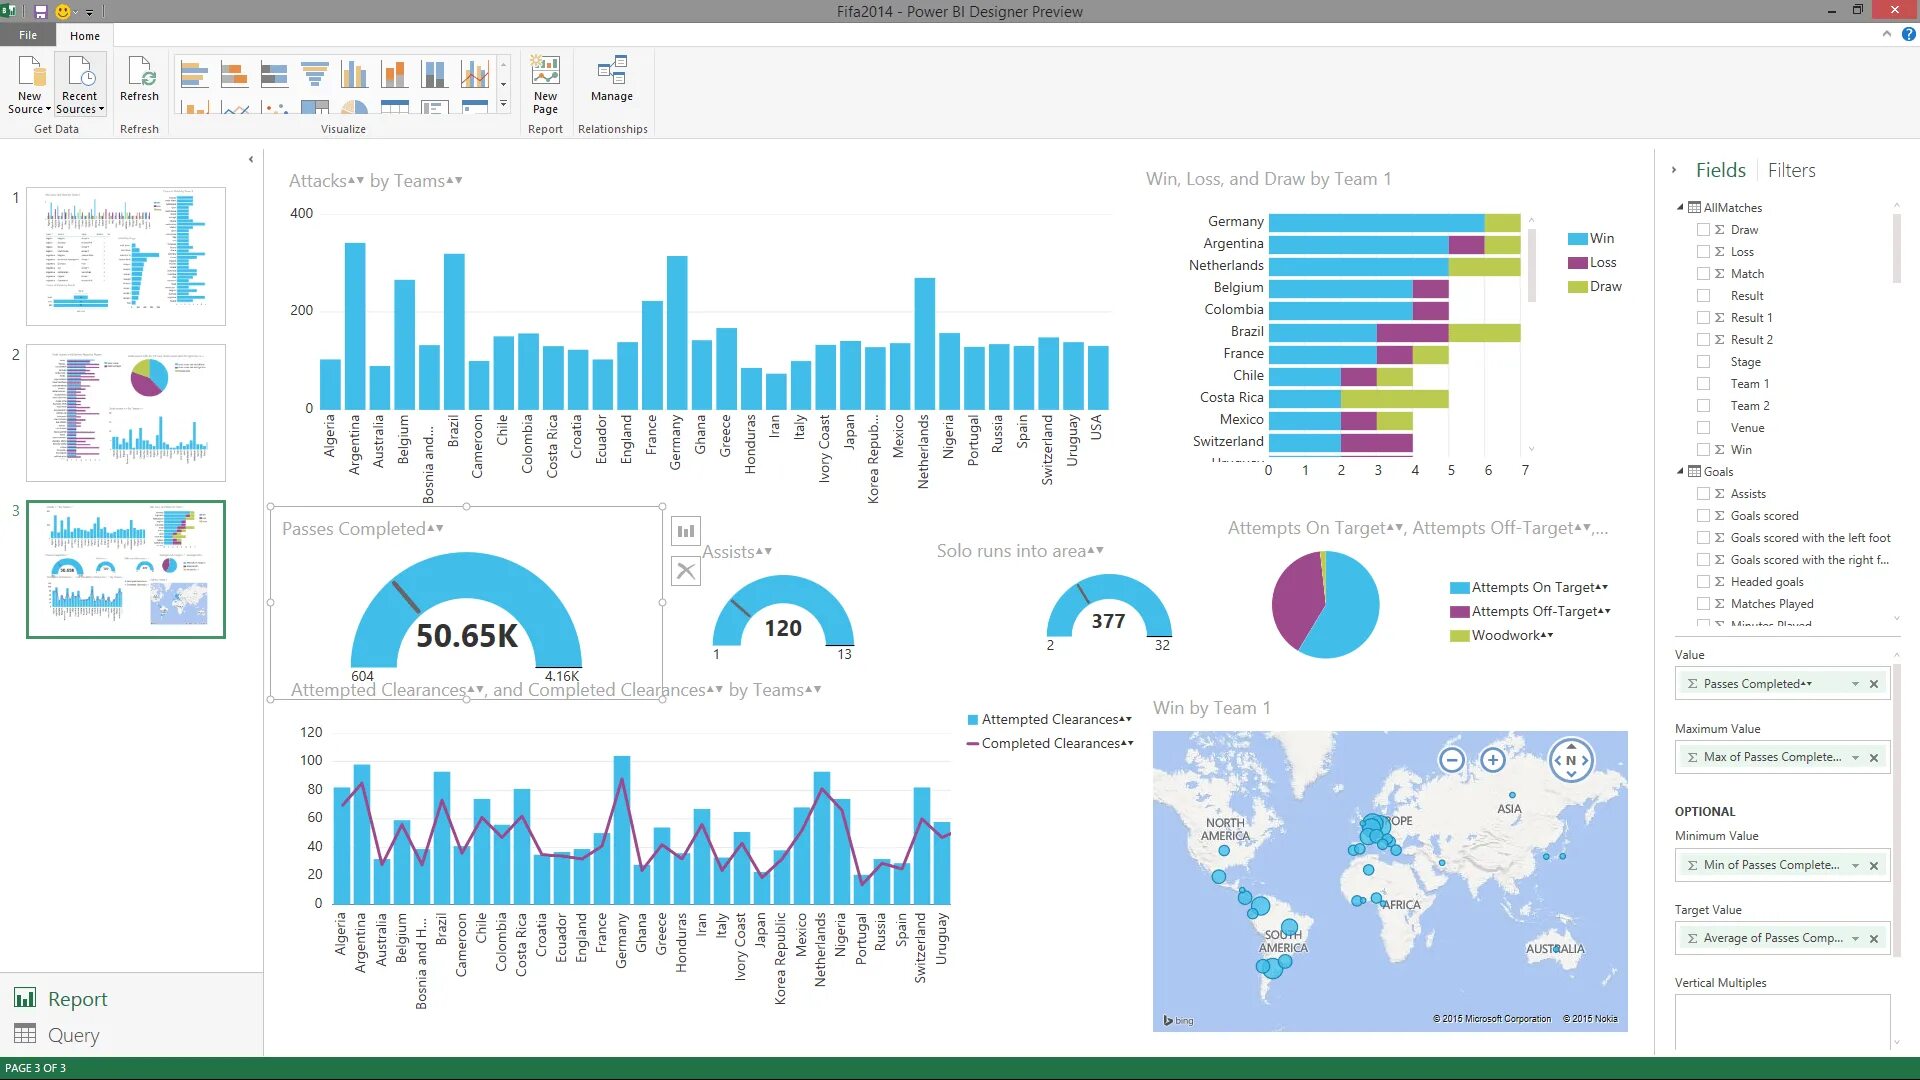Enable the Draw checkbox in legend
The image size is (1920, 1080).
click(1704, 229)
